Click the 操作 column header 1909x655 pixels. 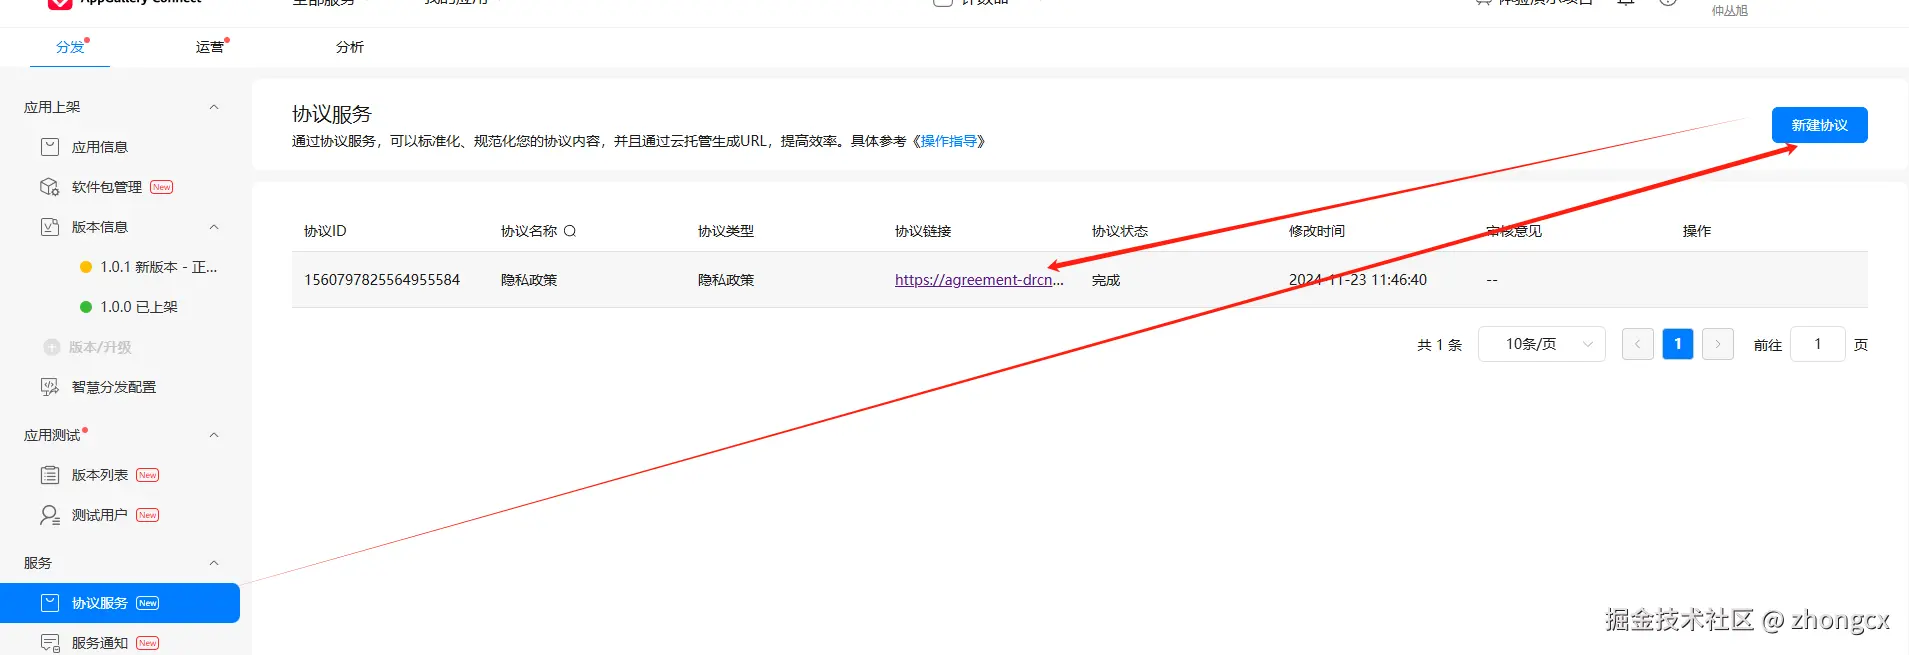pyautogui.click(x=1697, y=231)
